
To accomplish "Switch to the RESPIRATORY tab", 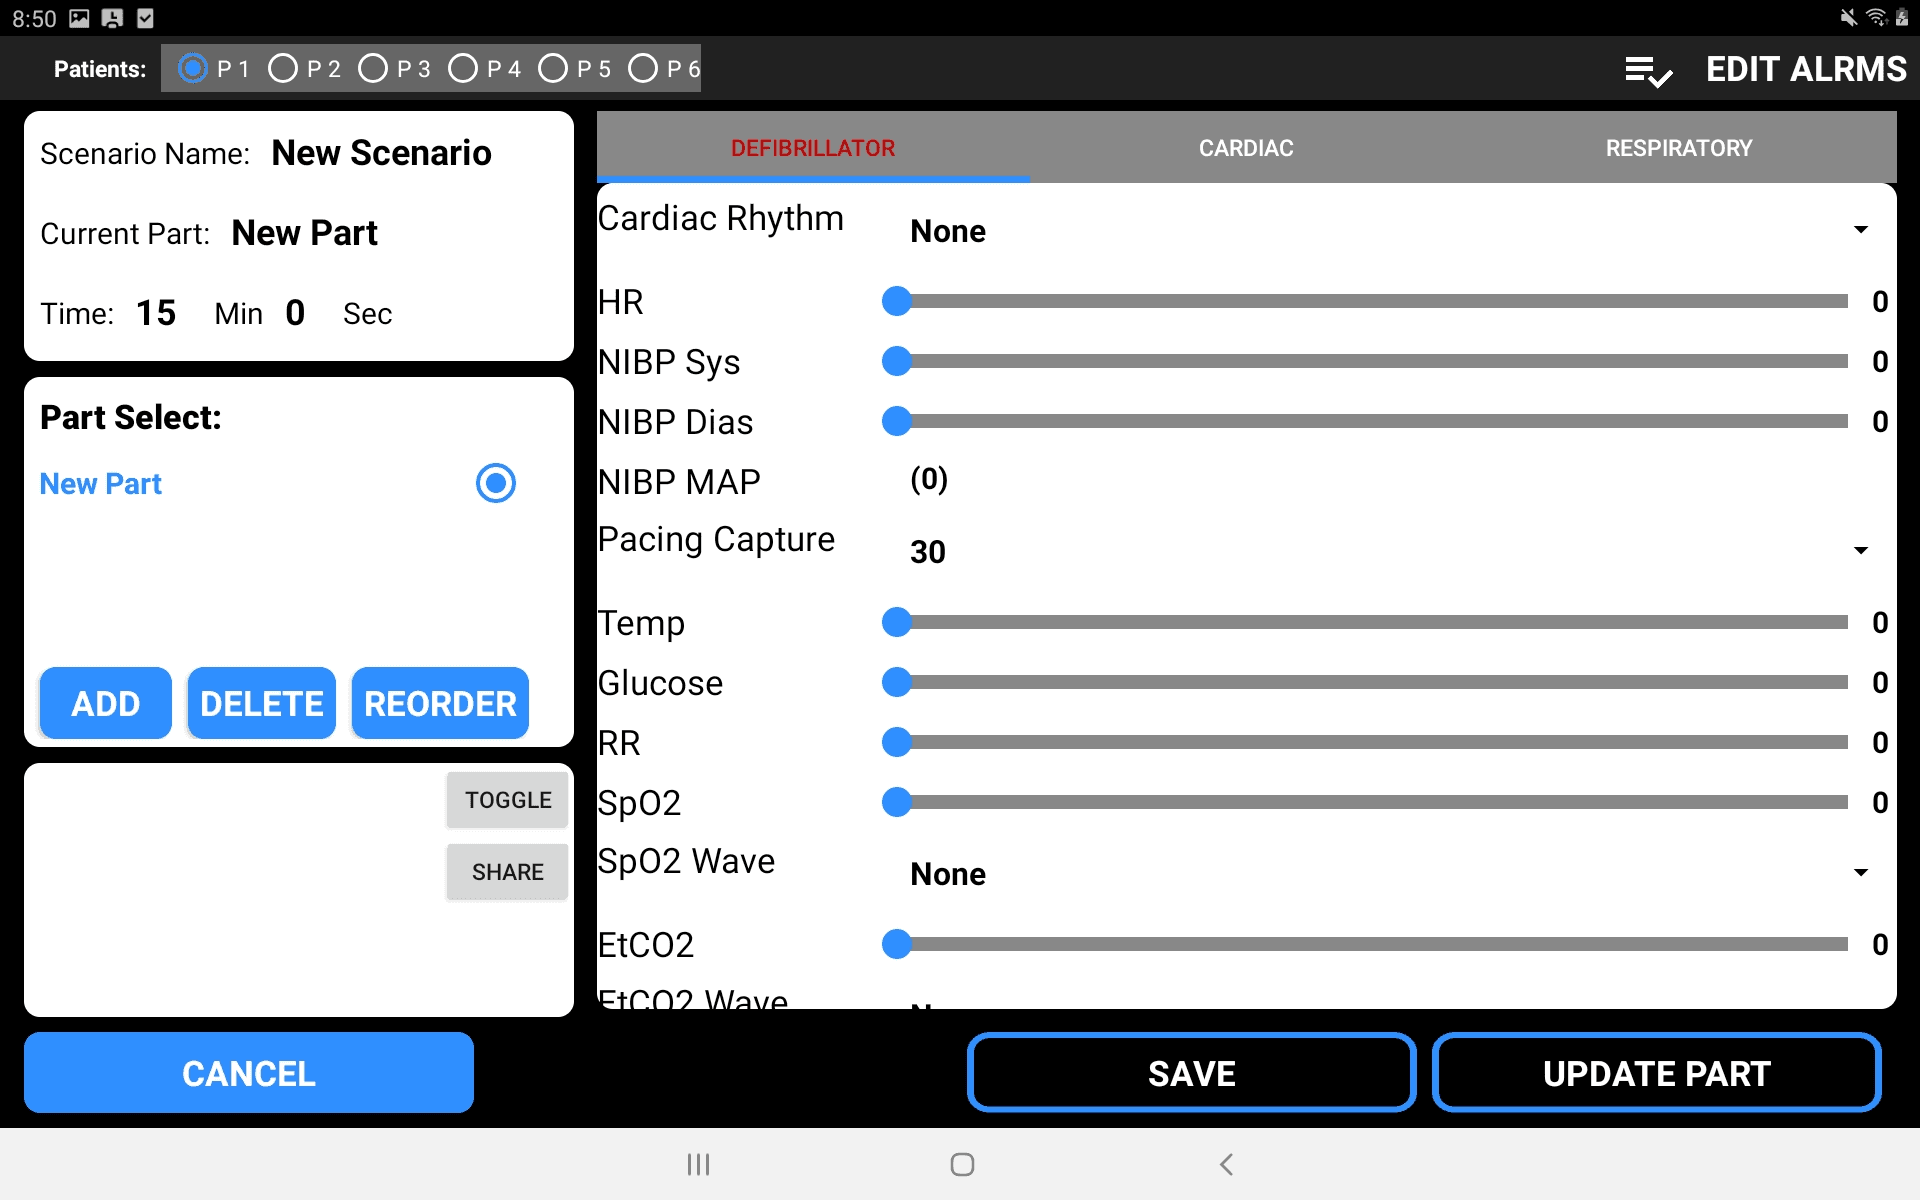I will pyautogui.click(x=1678, y=147).
